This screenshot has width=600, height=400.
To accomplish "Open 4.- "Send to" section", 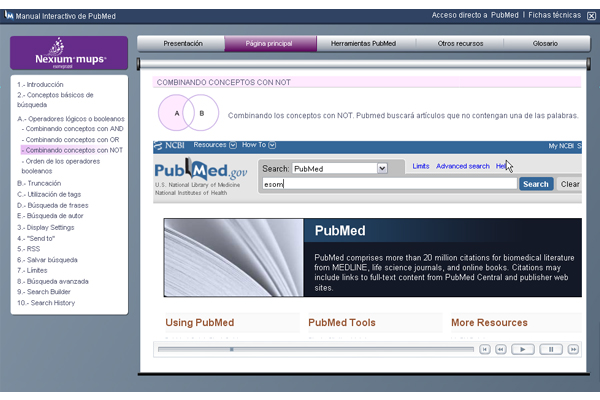I will [x=36, y=238].
